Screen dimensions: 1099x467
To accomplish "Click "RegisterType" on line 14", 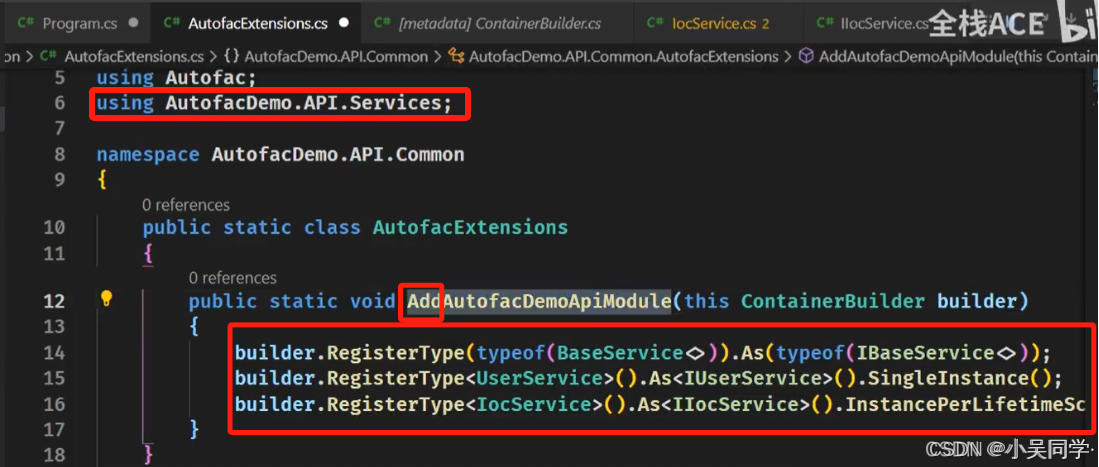I will 396,353.
